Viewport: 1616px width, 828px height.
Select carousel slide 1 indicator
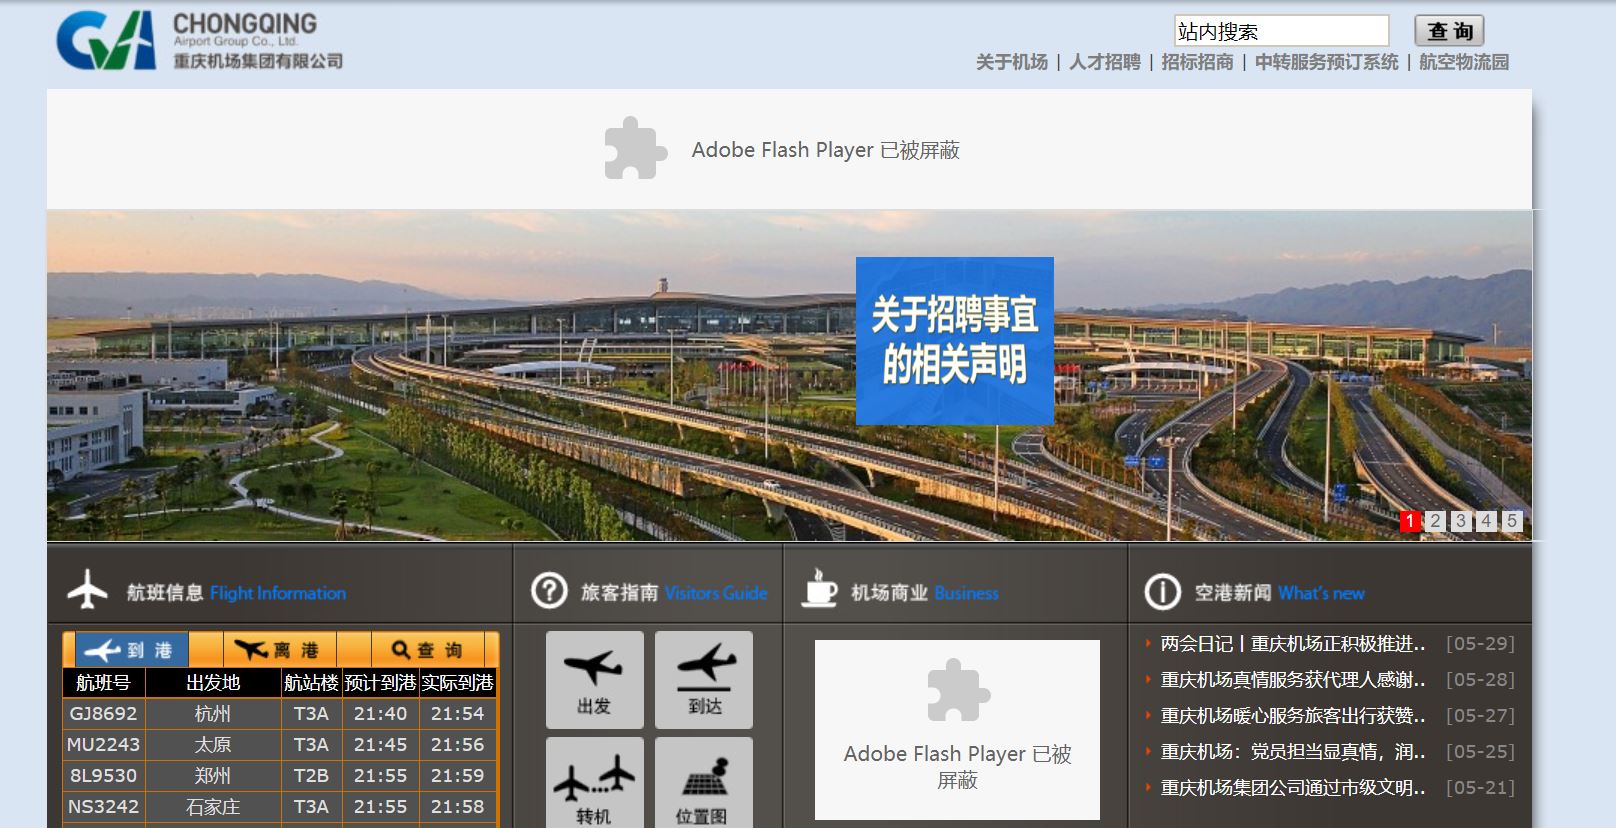[x=1410, y=521]
